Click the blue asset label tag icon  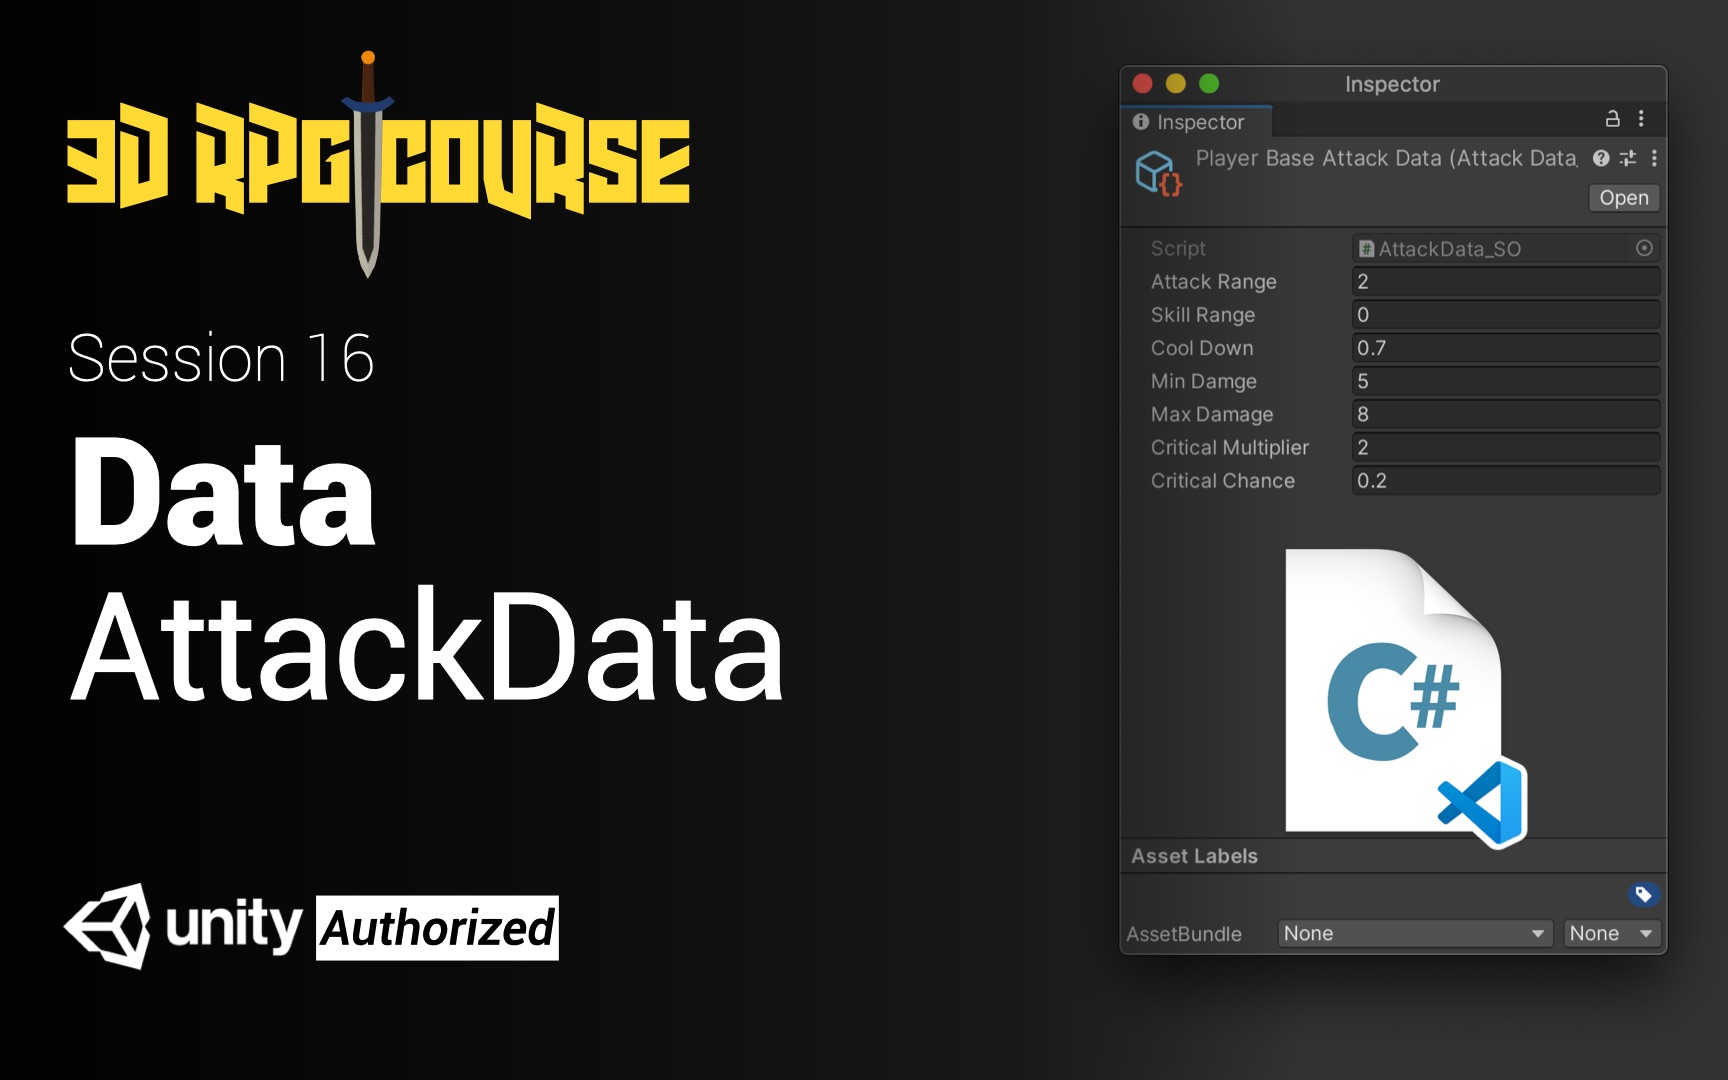[x=1642, y=895]
